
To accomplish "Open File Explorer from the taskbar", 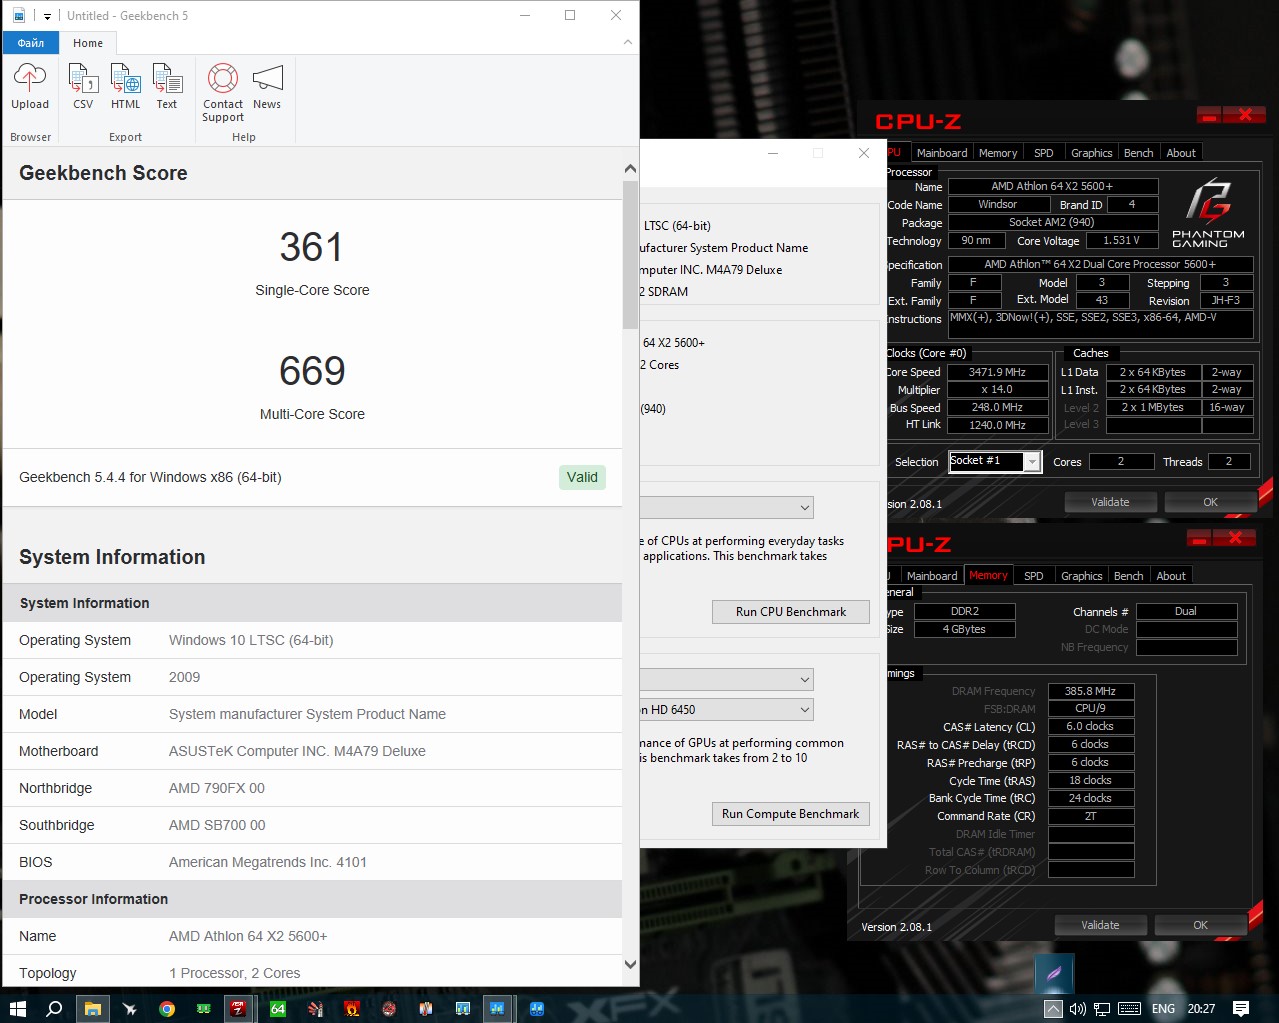I will (x=92, y=1008).
